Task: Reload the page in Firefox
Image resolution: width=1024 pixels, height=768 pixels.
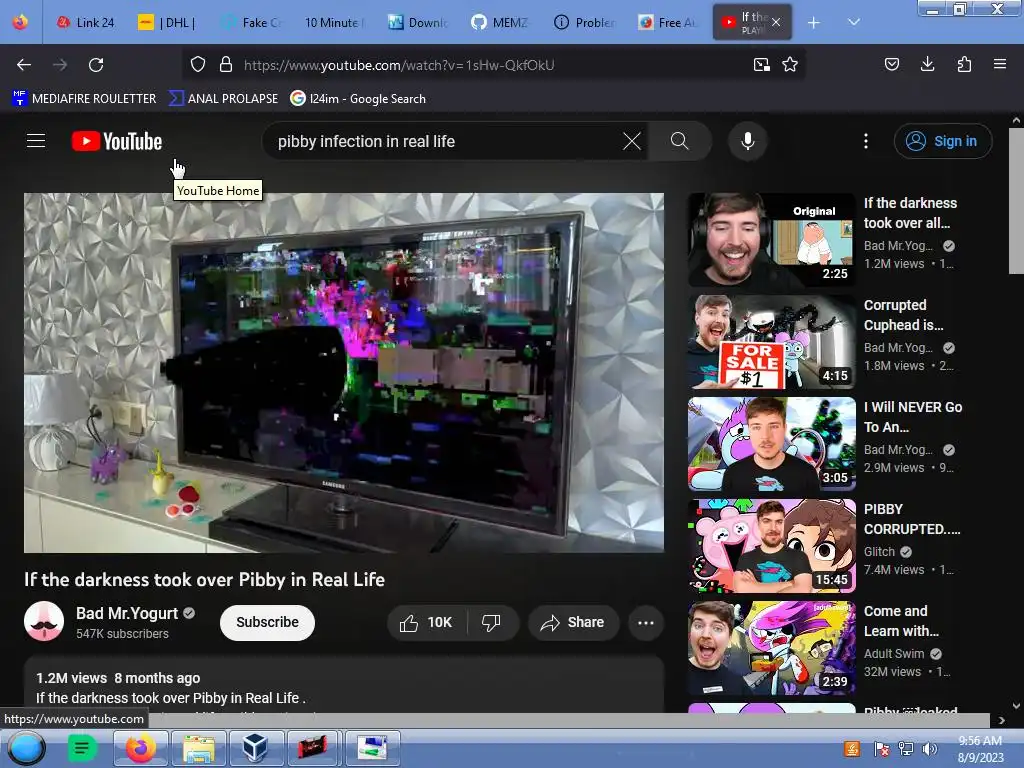Action: [x=96, y=65]
